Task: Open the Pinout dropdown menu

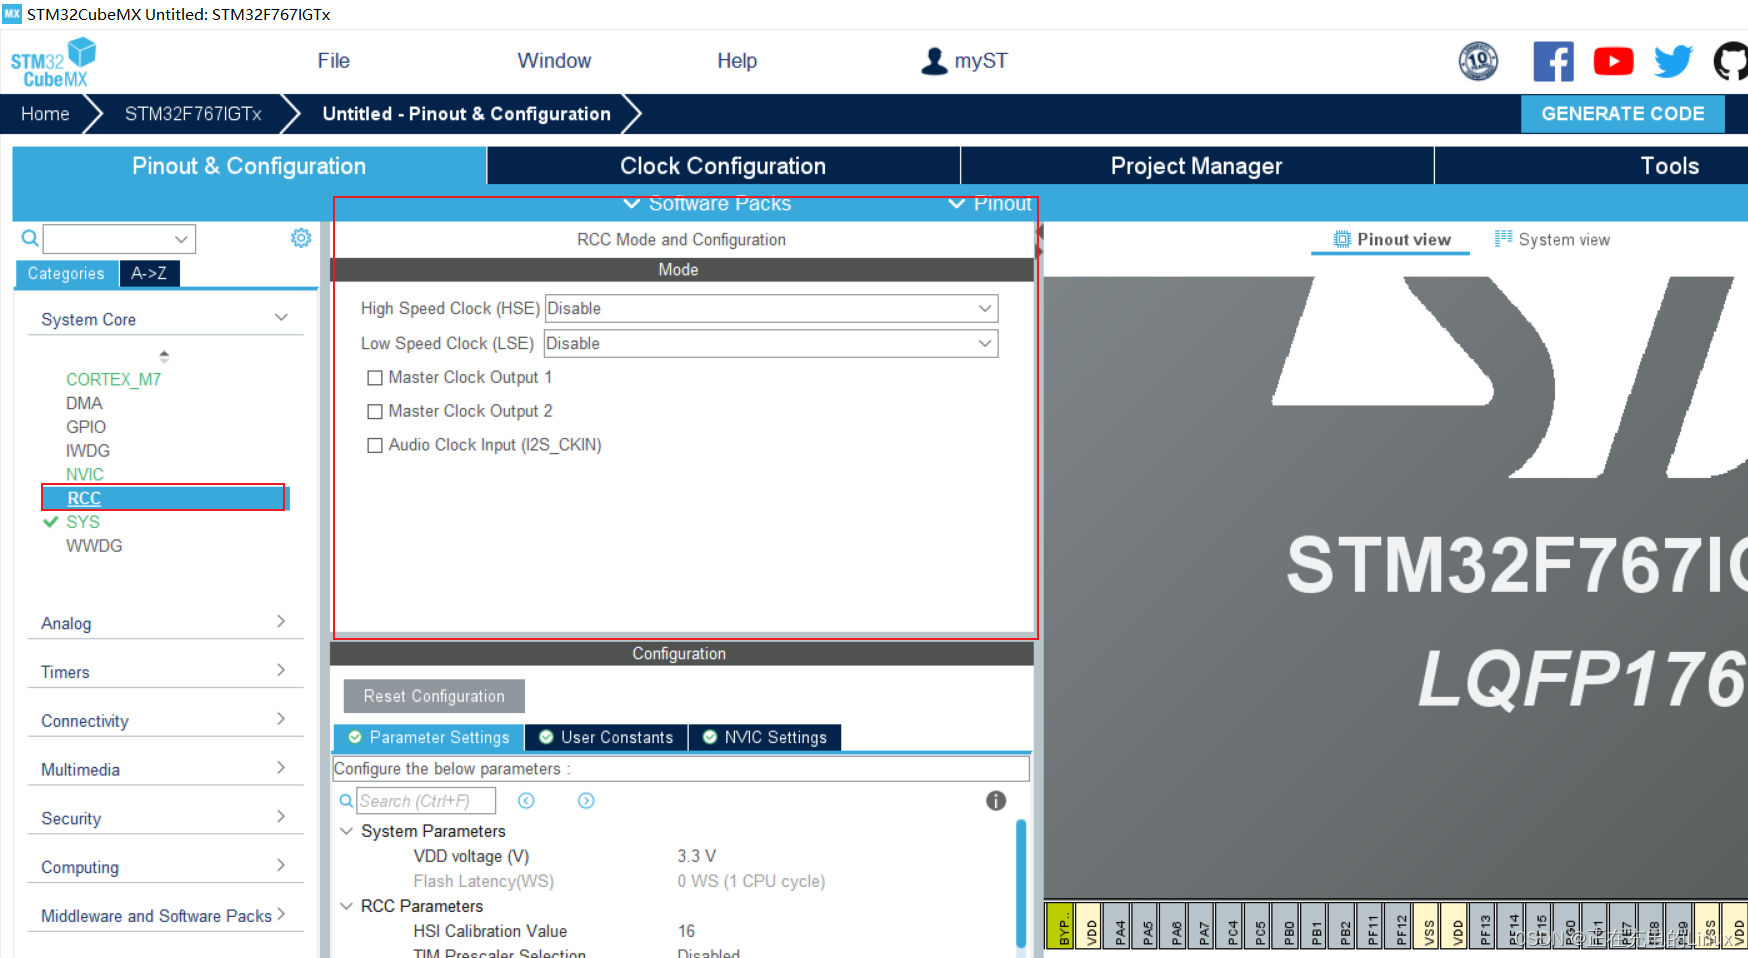Action: 990,204
